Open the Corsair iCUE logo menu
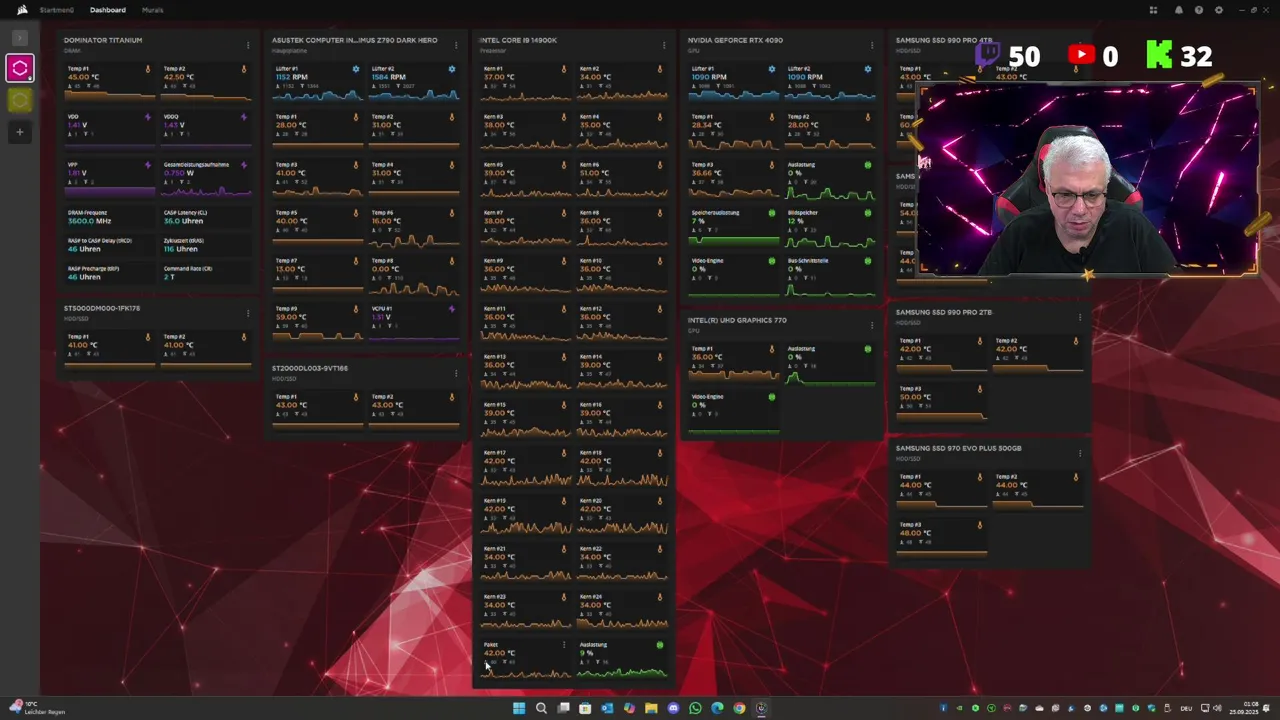1280x720 pixels. [22, 10]
